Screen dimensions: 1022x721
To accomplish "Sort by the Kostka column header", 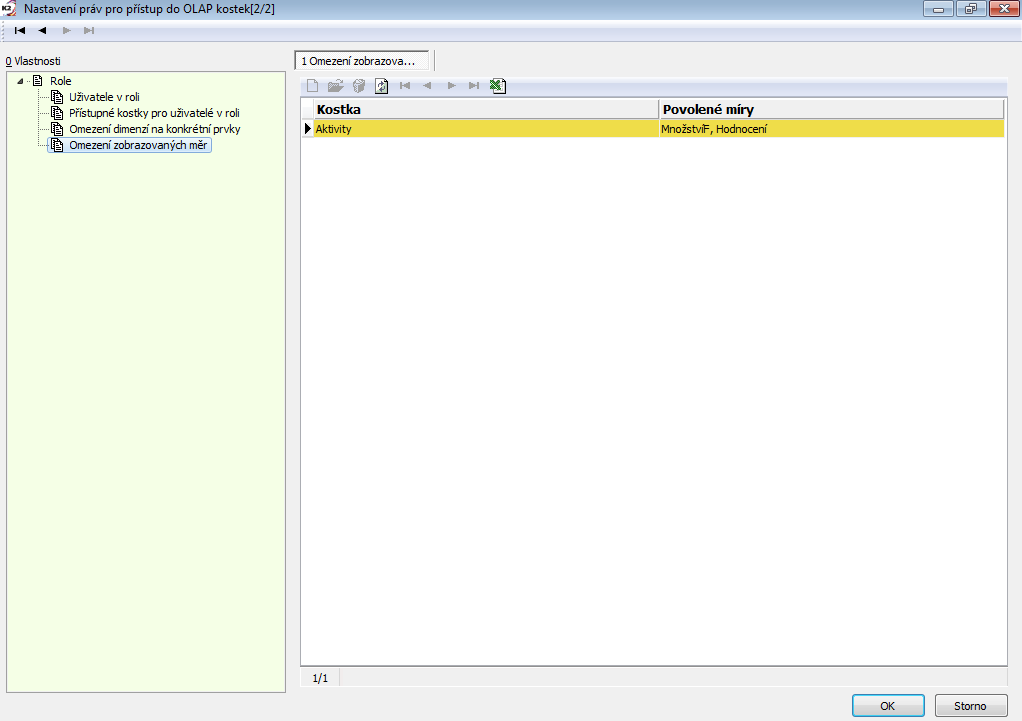I will [486, 110].
